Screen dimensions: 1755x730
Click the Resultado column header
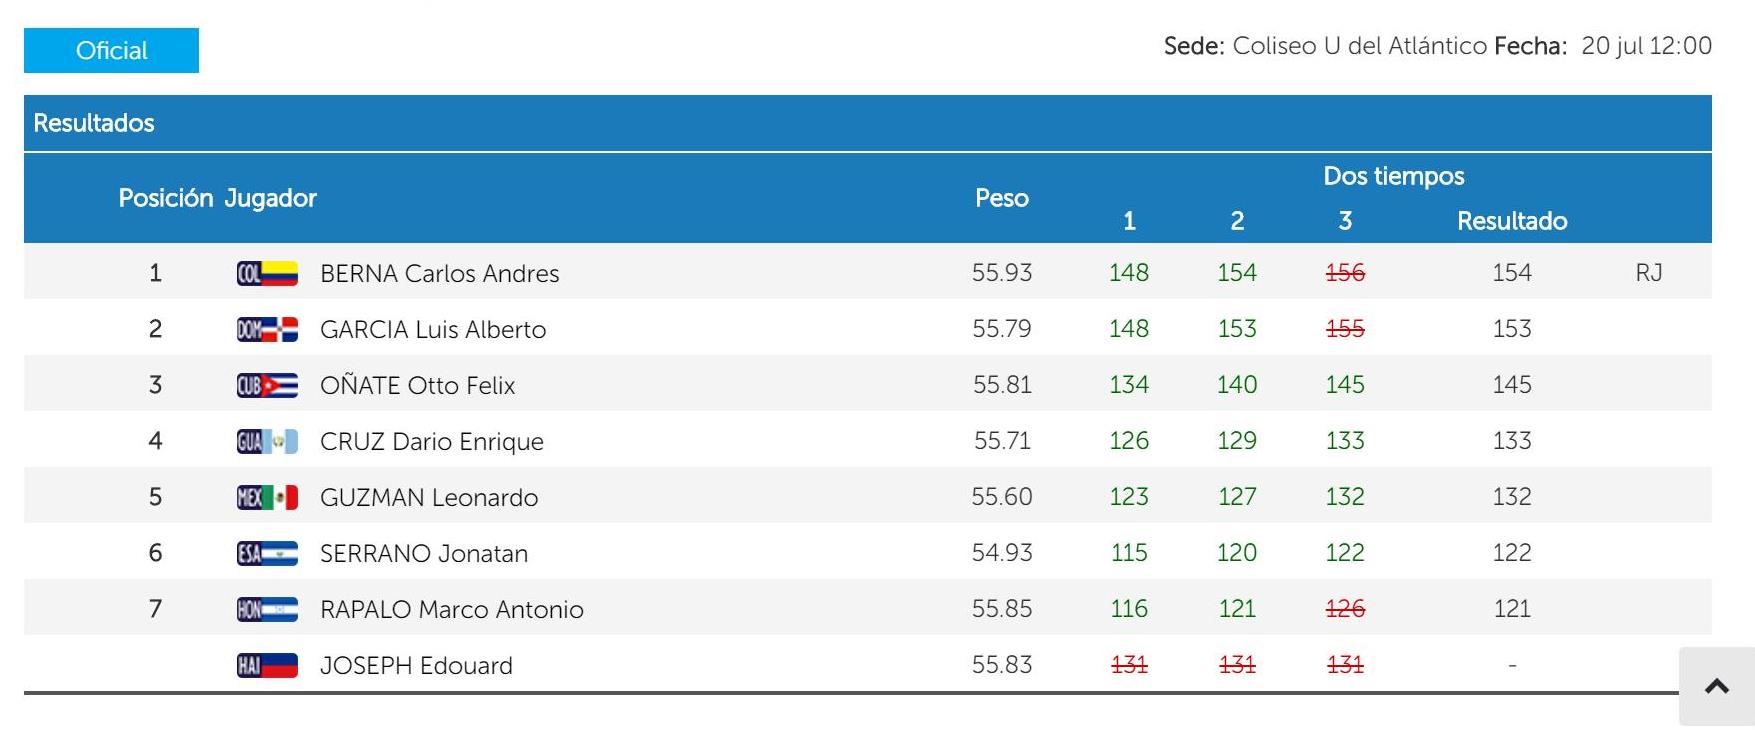pos(1511,221)
